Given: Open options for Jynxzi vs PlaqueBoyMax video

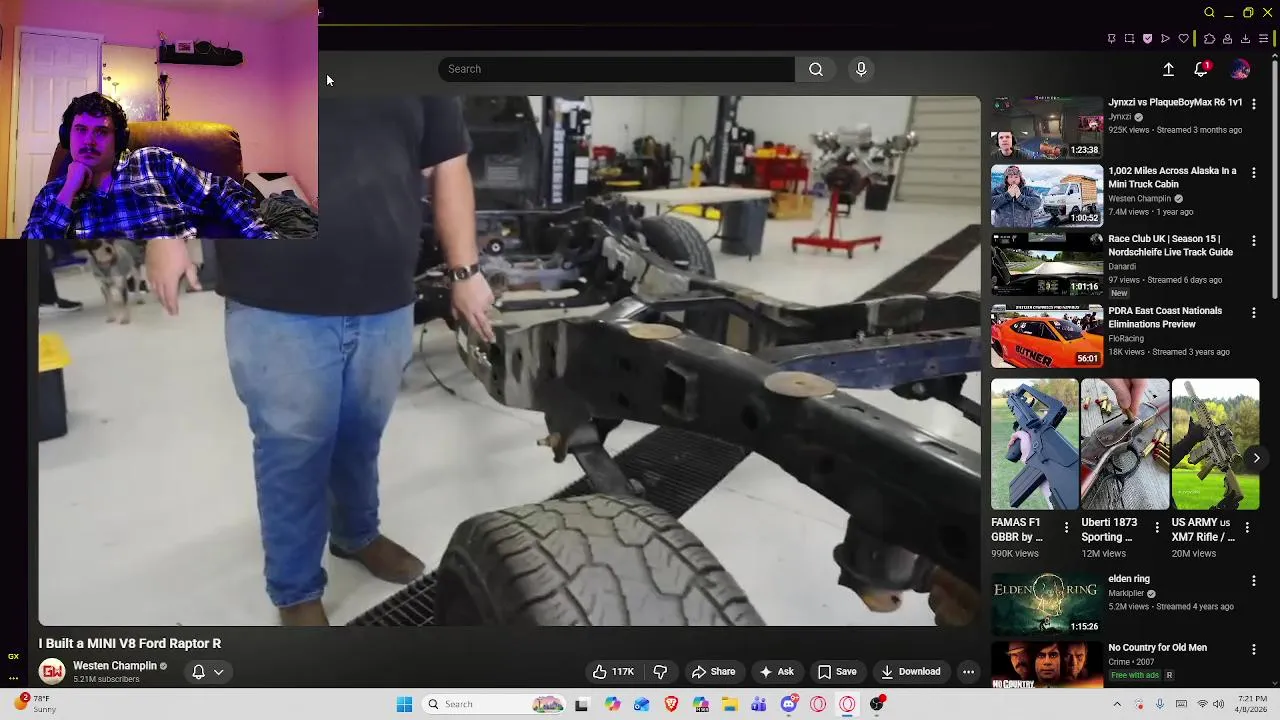Looking at the screenshot, I should [1254, 104].
